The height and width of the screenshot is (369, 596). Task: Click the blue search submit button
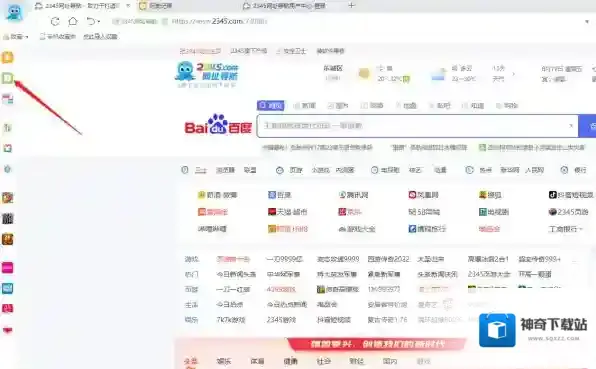[x=587, y=126]
